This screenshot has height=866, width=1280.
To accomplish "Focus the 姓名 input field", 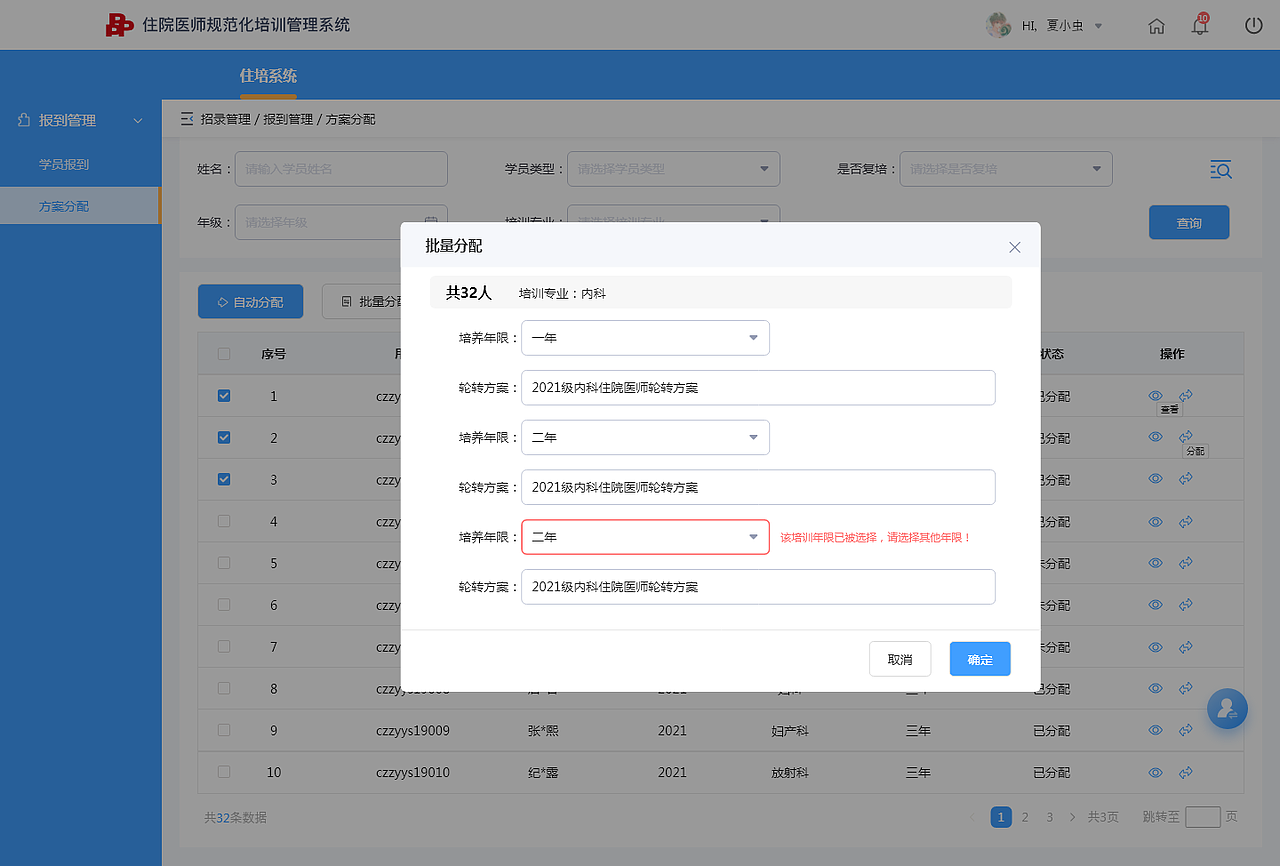I will (x=341, y=169).
